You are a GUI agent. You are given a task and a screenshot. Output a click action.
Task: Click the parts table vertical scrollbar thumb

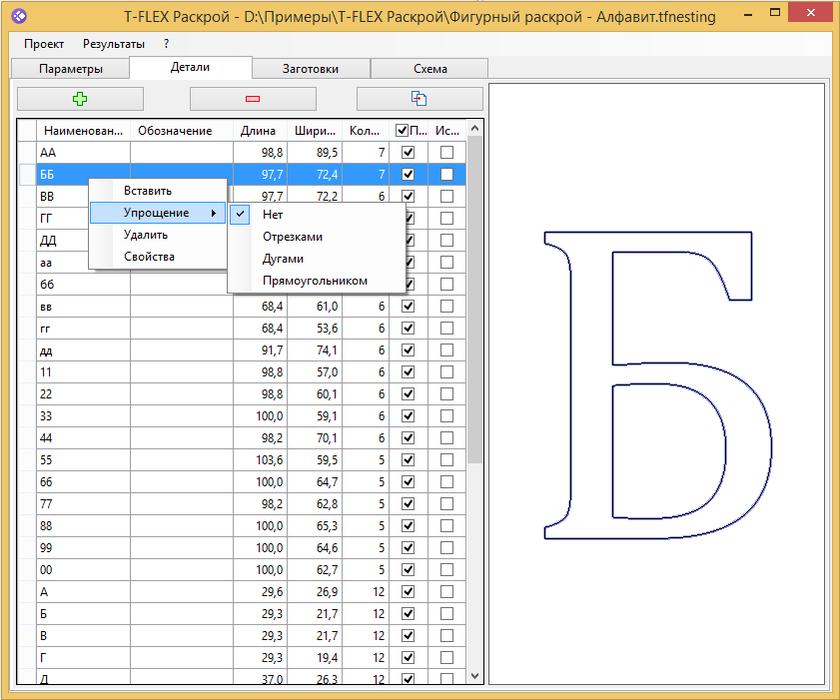[x=475, y=300]
